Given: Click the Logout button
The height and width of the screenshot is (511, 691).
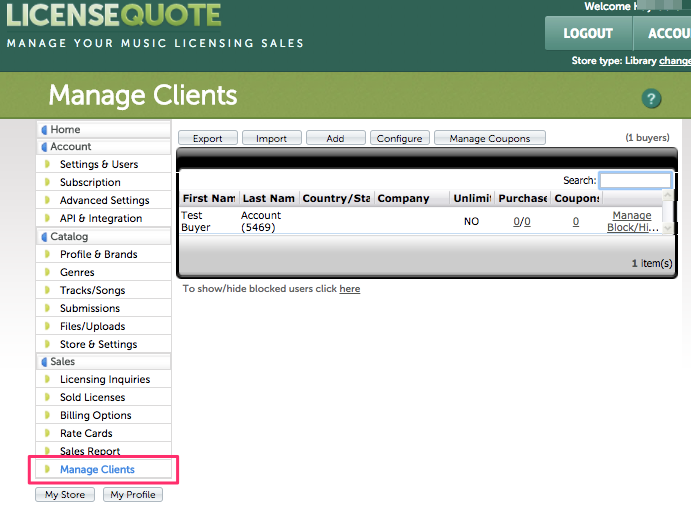Looking at the screenshot, I should 588,33.
